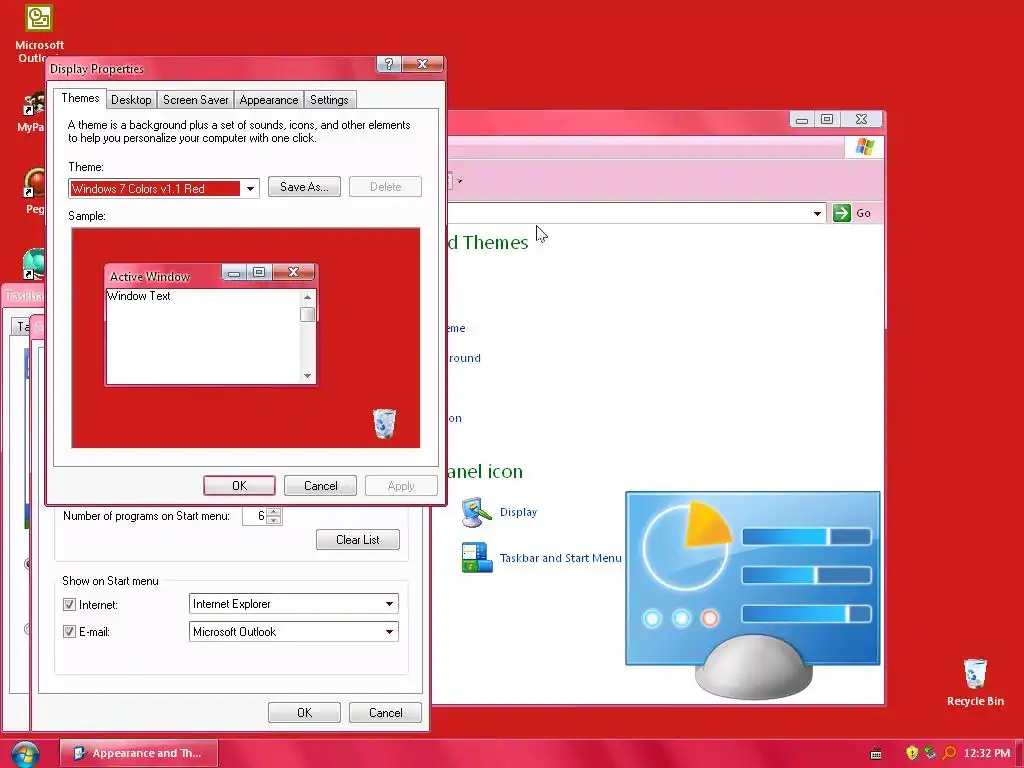The image size is (1024, 768).
Task: Open the Internet Explorer browser dropdown
Action: [389, 604]
